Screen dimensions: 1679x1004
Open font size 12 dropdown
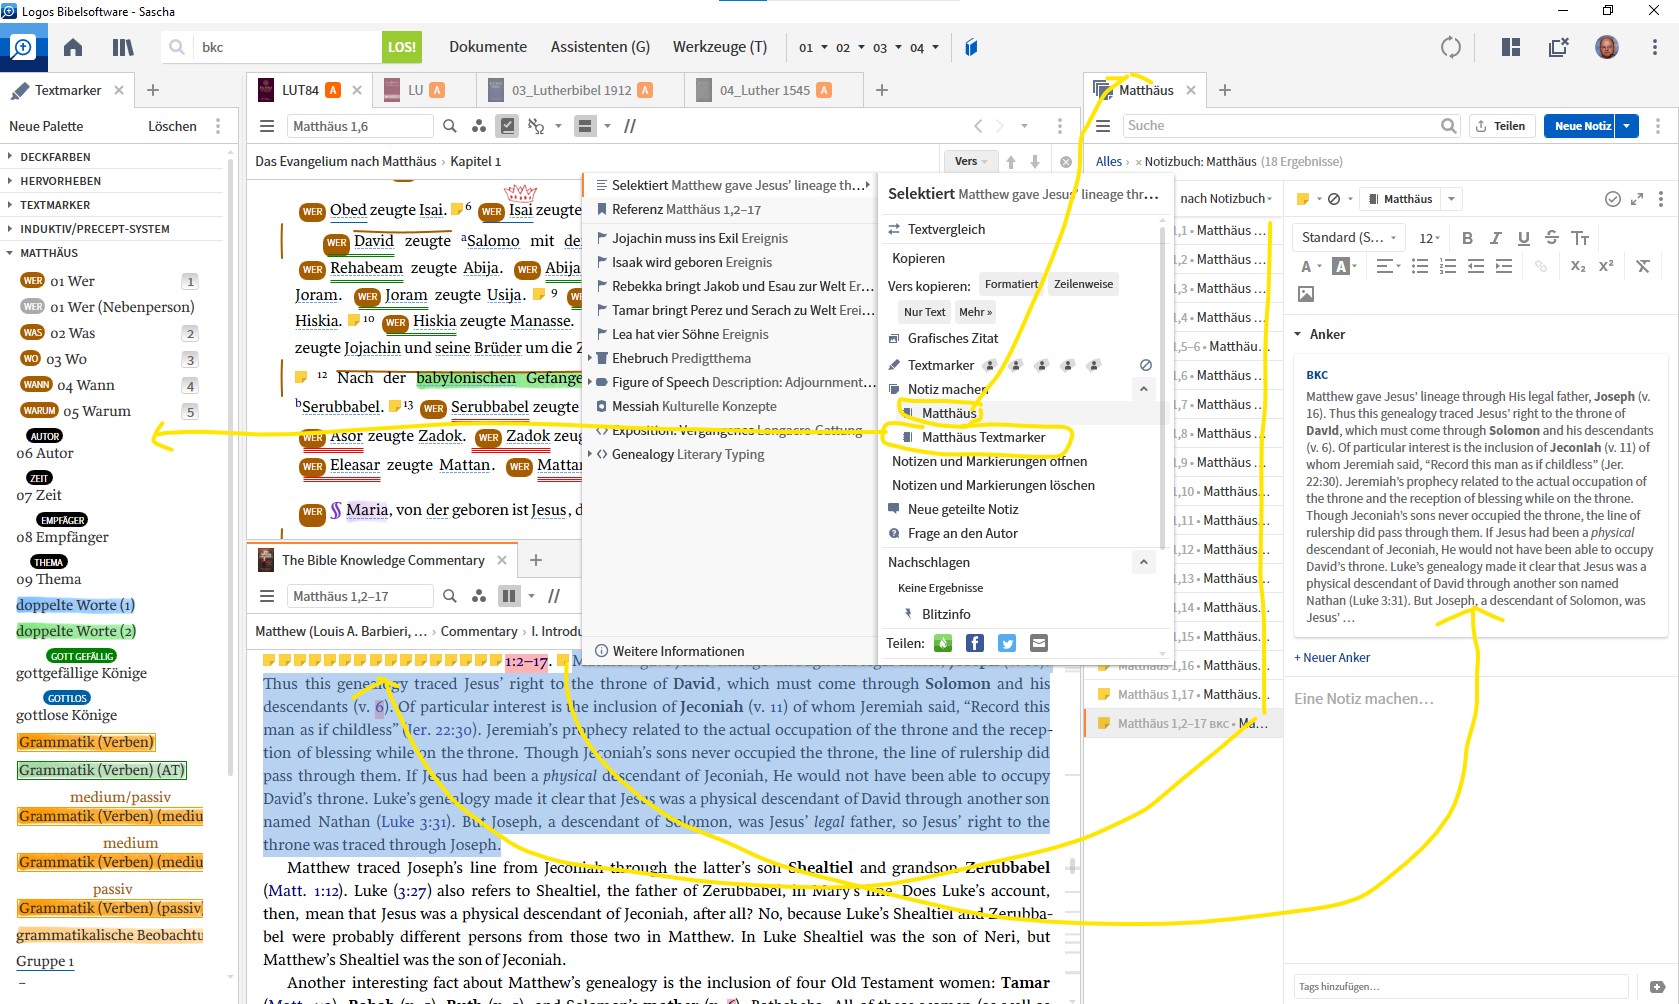pos(1429,238)
